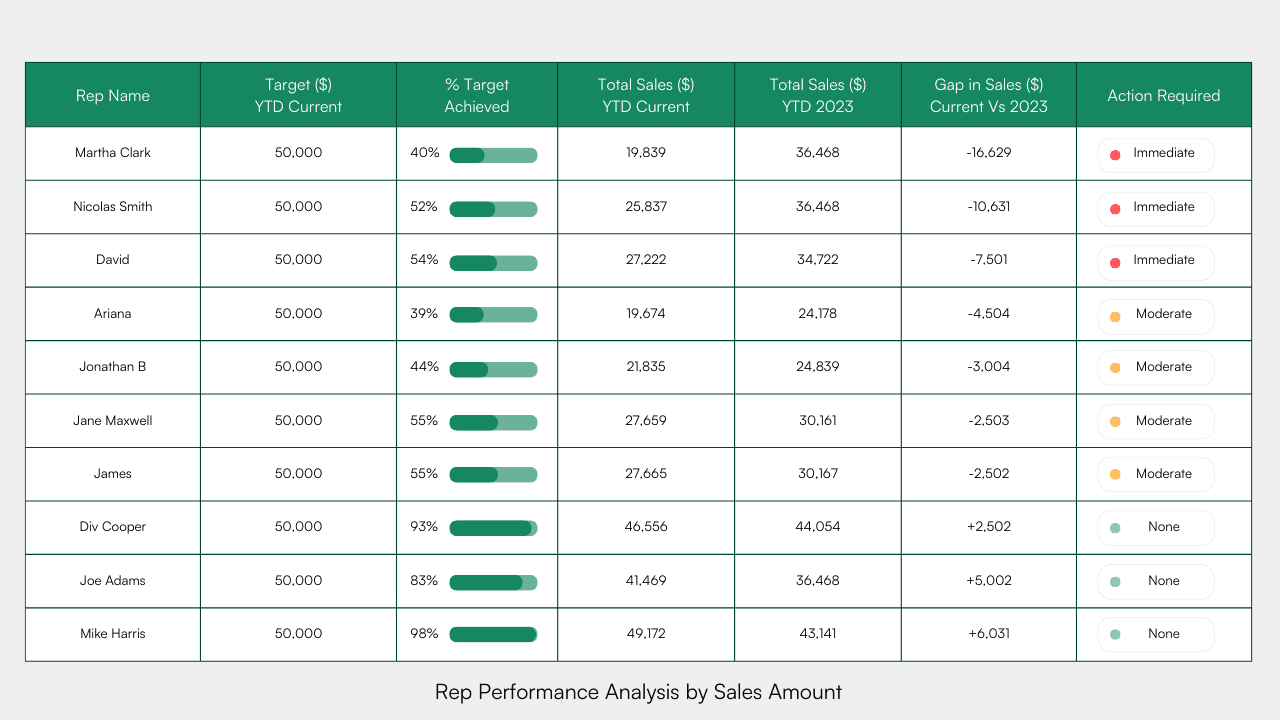Select the Total Sales ($) YTD 2023 header
Image resolution: width=1280 pixels, height=720 pixels.
[818, 95]
